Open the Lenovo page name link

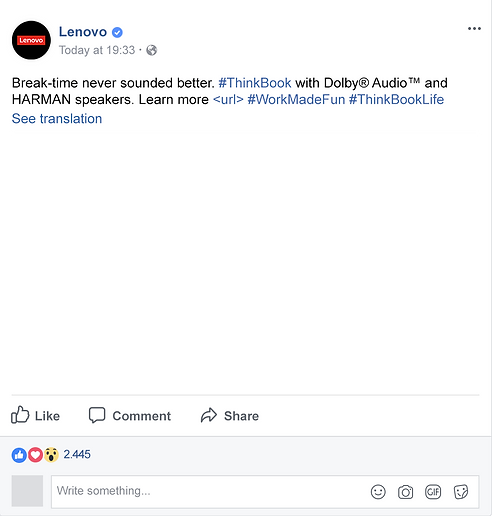coord(83,32)
